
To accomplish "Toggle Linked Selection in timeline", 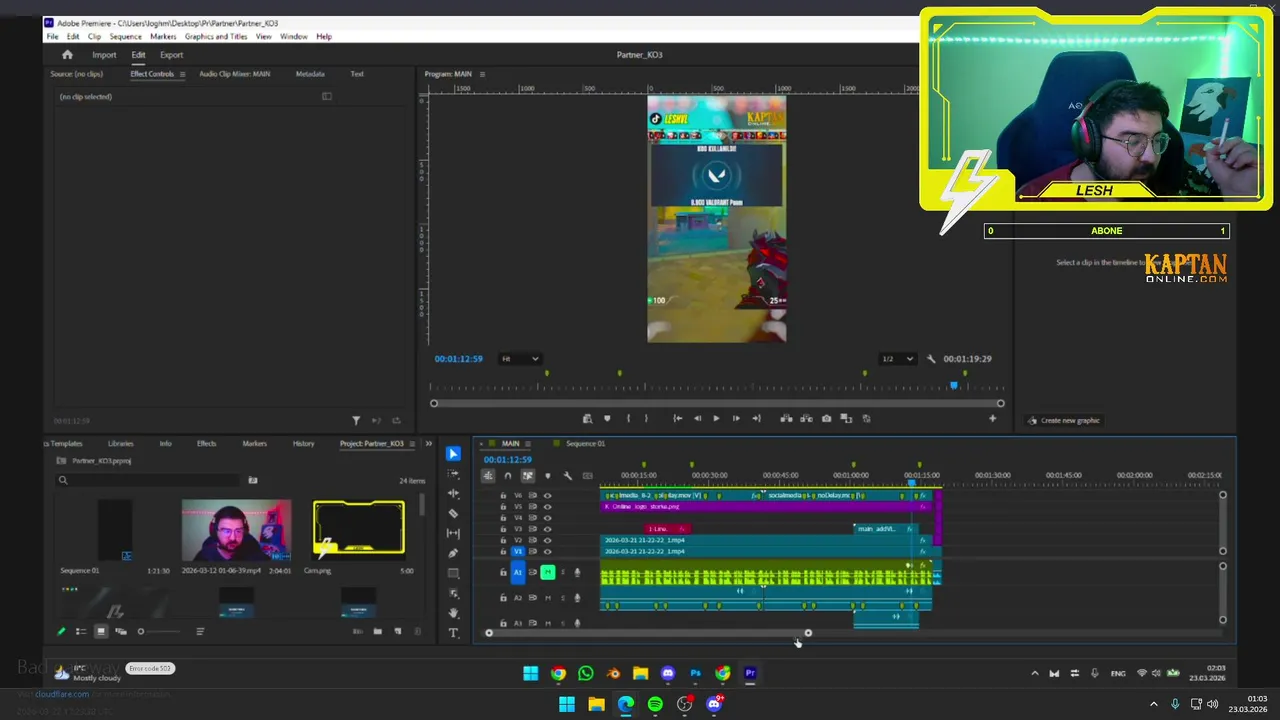I will (x=527, y=476).
